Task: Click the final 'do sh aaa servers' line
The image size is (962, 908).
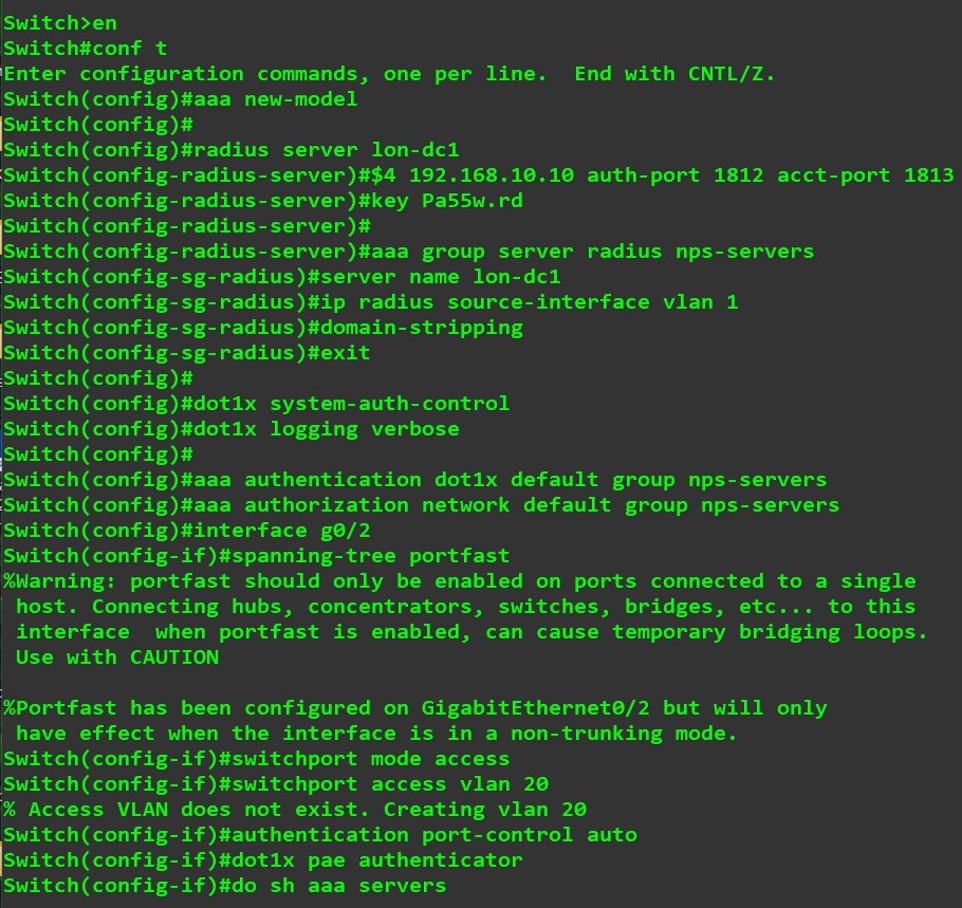Action: pyautogui.click(x=225, y=886)
